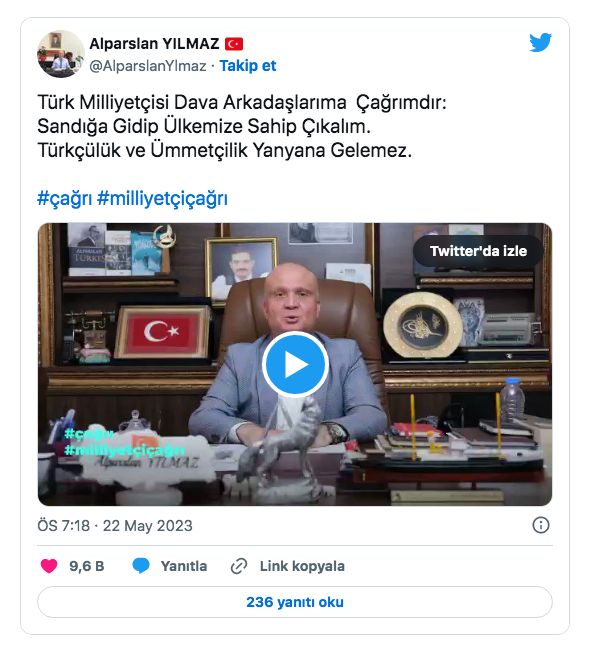The width and height of the screenshot is (589, 649).
Task: Open the #çağrı hashtag
Action: coord(65,198)
